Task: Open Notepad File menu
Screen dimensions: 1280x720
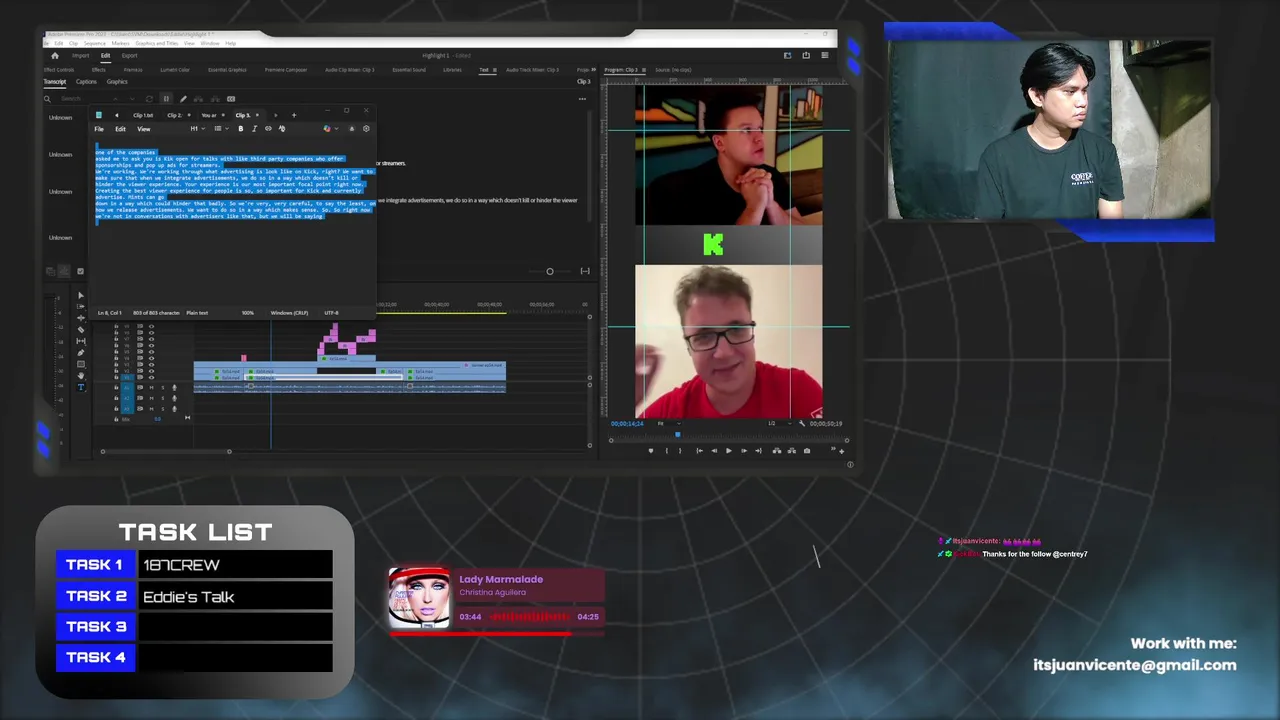Action: [x=99, y=129]
